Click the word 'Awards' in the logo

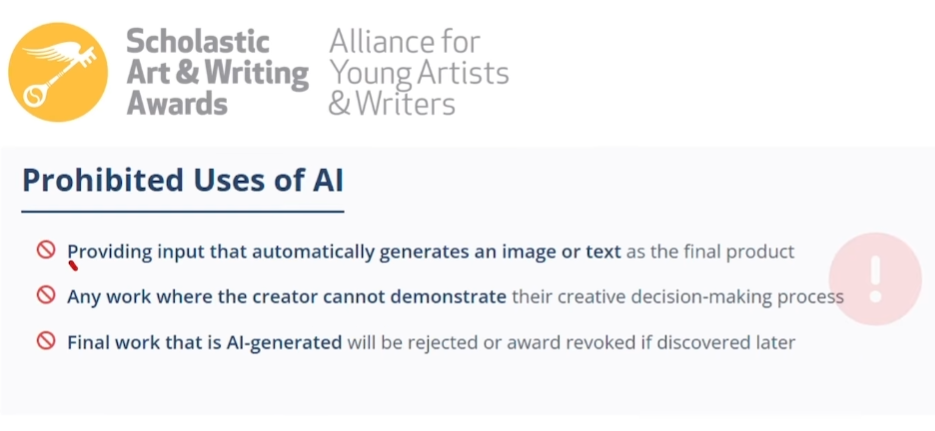177,103
